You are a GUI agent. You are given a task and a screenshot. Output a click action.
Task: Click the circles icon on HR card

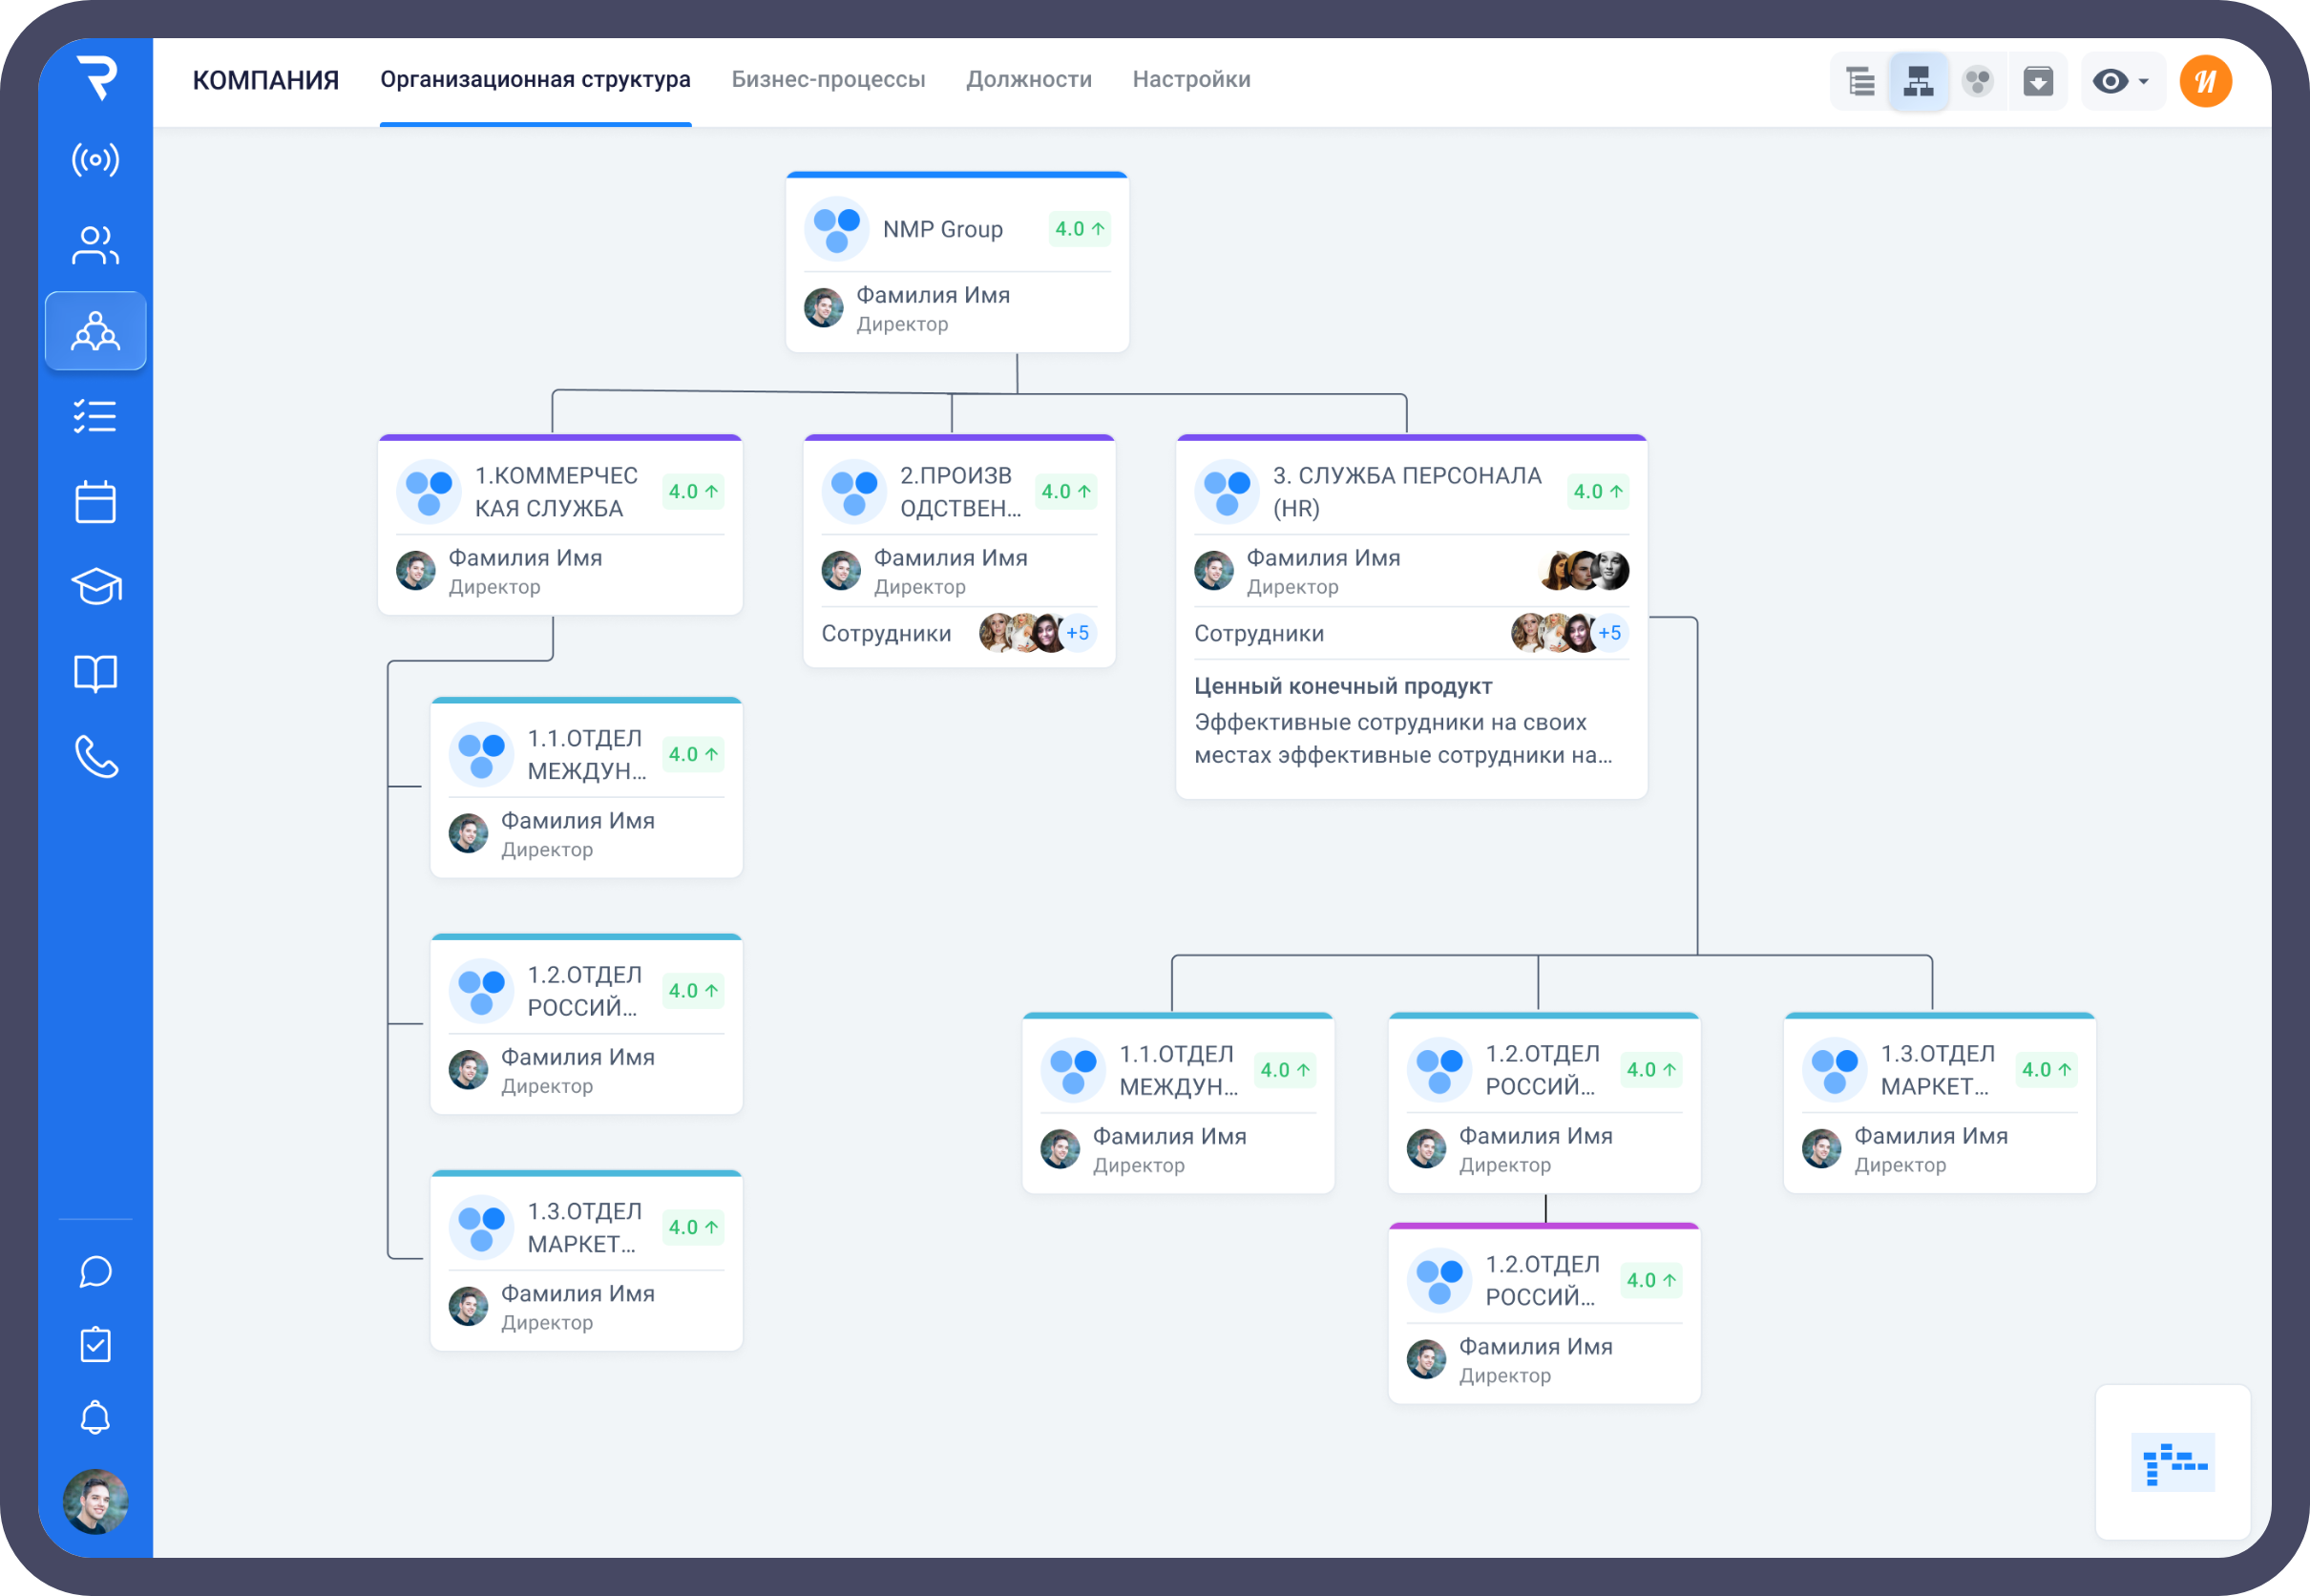click(1227, 492)
